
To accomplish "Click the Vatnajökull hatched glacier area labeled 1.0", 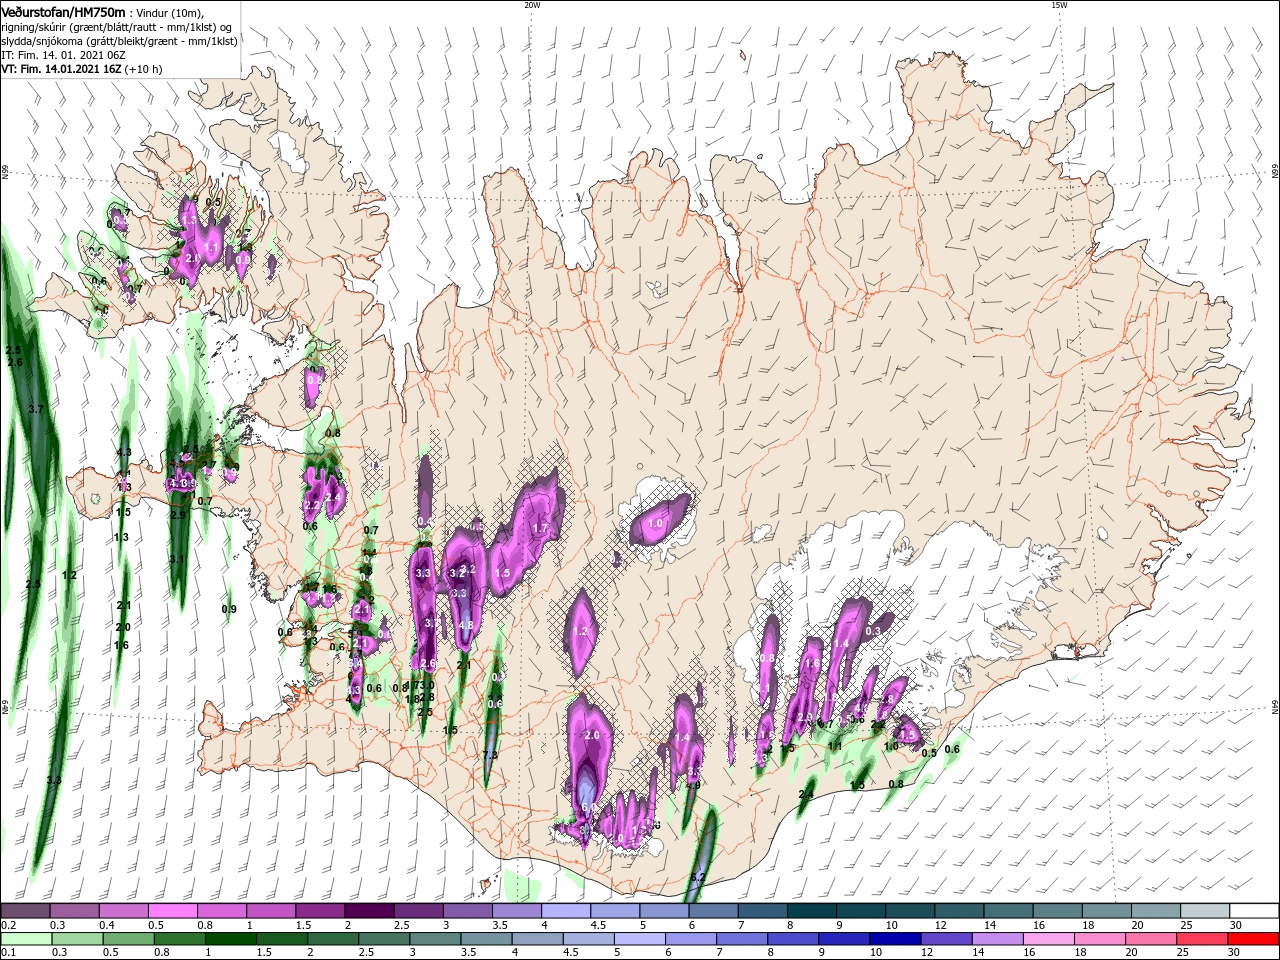I will click(655, 520).
